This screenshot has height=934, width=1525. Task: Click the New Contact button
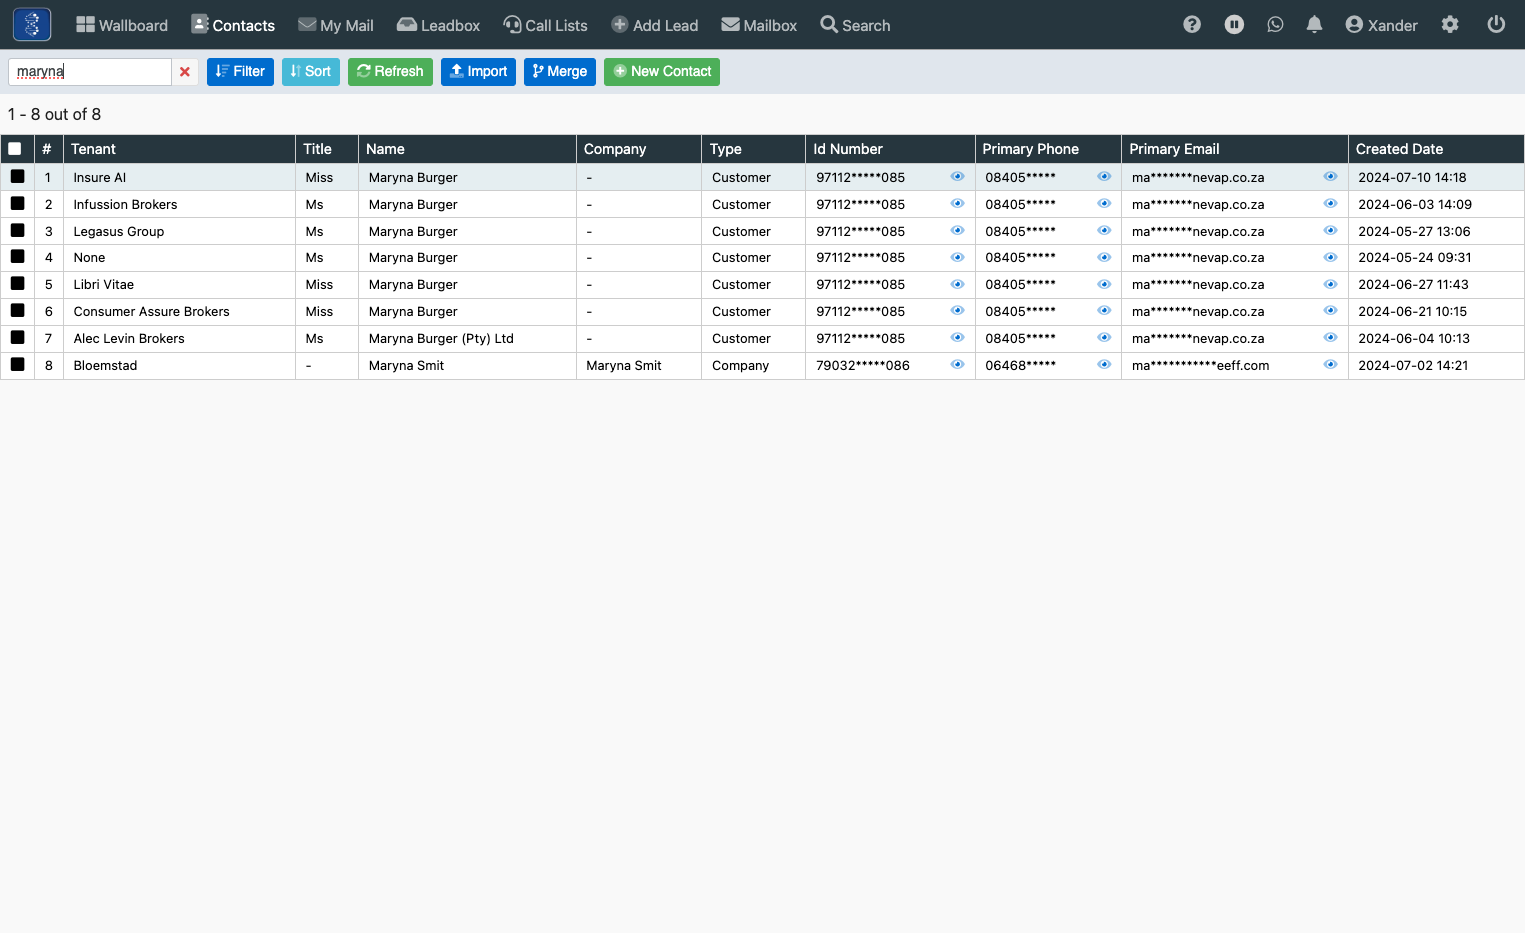pyautogui.click(x=662, y=72)
